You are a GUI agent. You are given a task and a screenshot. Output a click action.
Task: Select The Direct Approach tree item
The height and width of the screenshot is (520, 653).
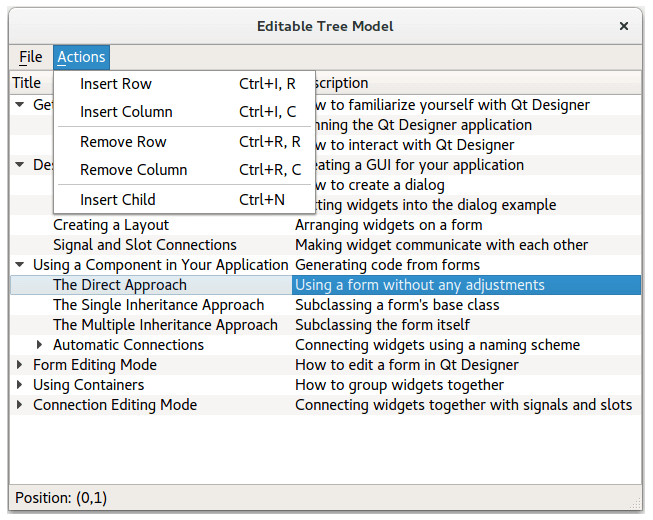coord(119,285)
